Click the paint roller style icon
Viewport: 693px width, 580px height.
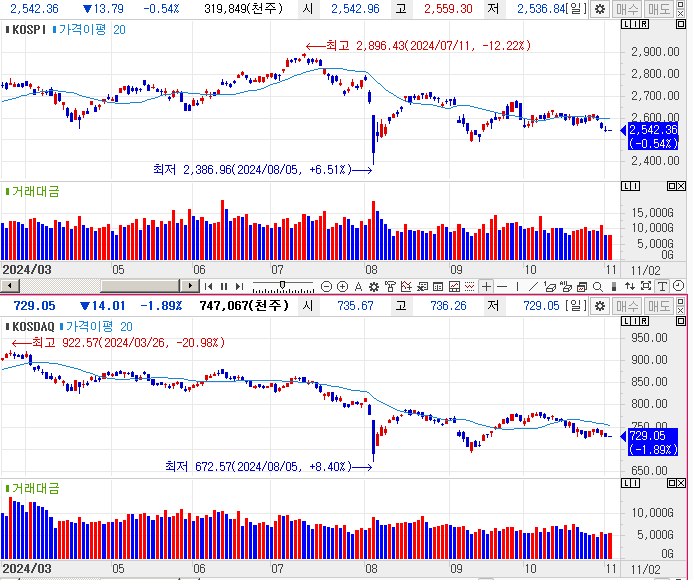pyautogui.click(x=390, y=286)
